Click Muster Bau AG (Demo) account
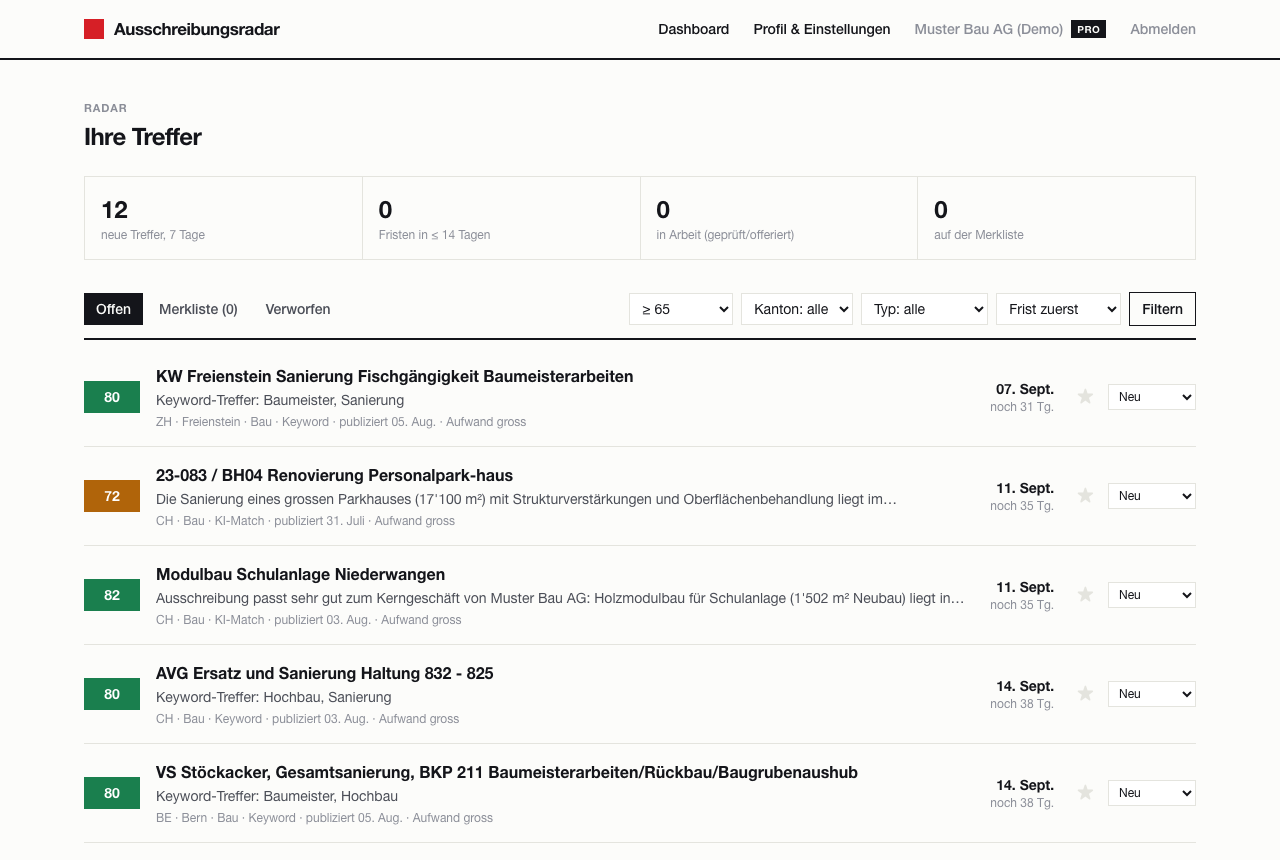The height and width of the screenshot is (860, 1280). click(989, 29)
